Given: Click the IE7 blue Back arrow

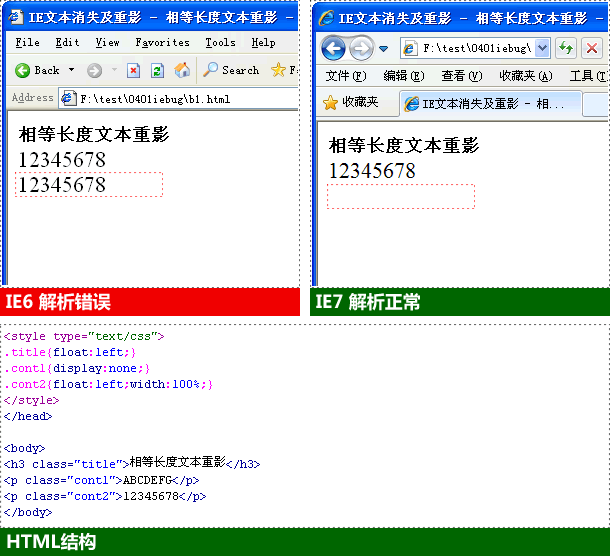Looking at the screenshot, I should click(x=333, y=48).
